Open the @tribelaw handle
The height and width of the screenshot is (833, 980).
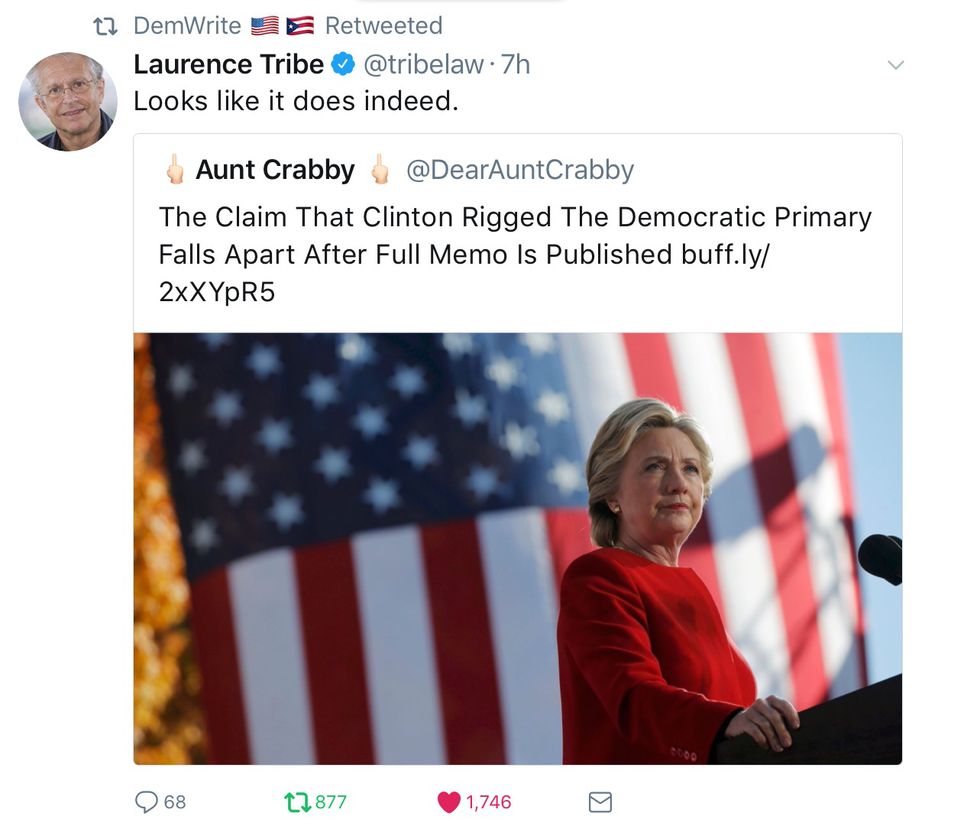[x=423, y=64]
